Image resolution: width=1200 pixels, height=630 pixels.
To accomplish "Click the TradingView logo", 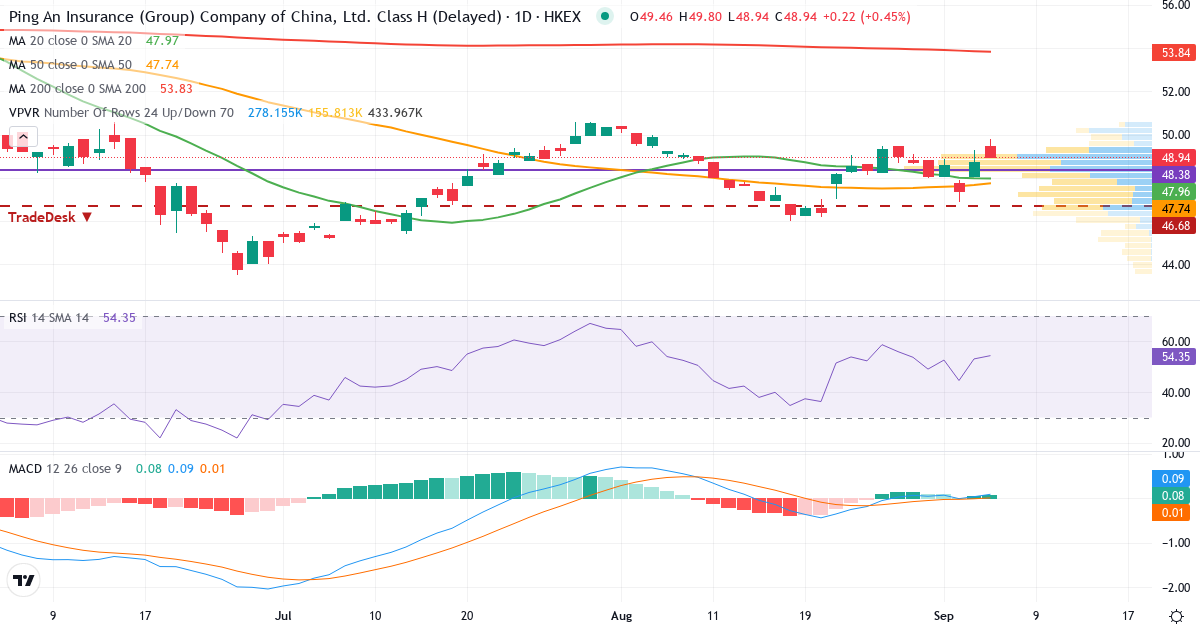I will (x=23, y=580).
